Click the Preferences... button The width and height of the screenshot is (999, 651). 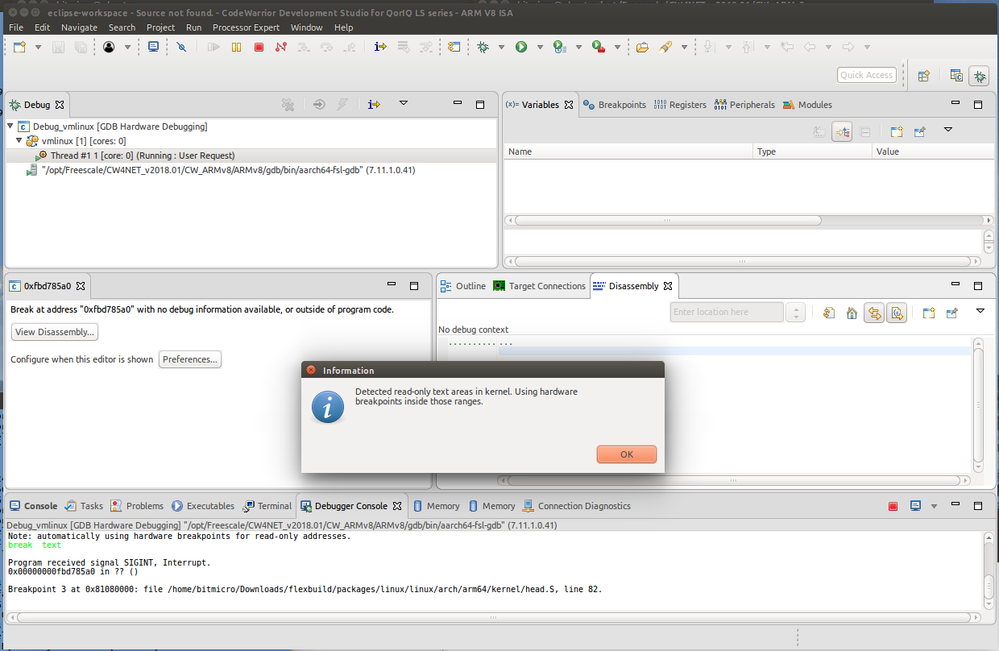(190, 359)
